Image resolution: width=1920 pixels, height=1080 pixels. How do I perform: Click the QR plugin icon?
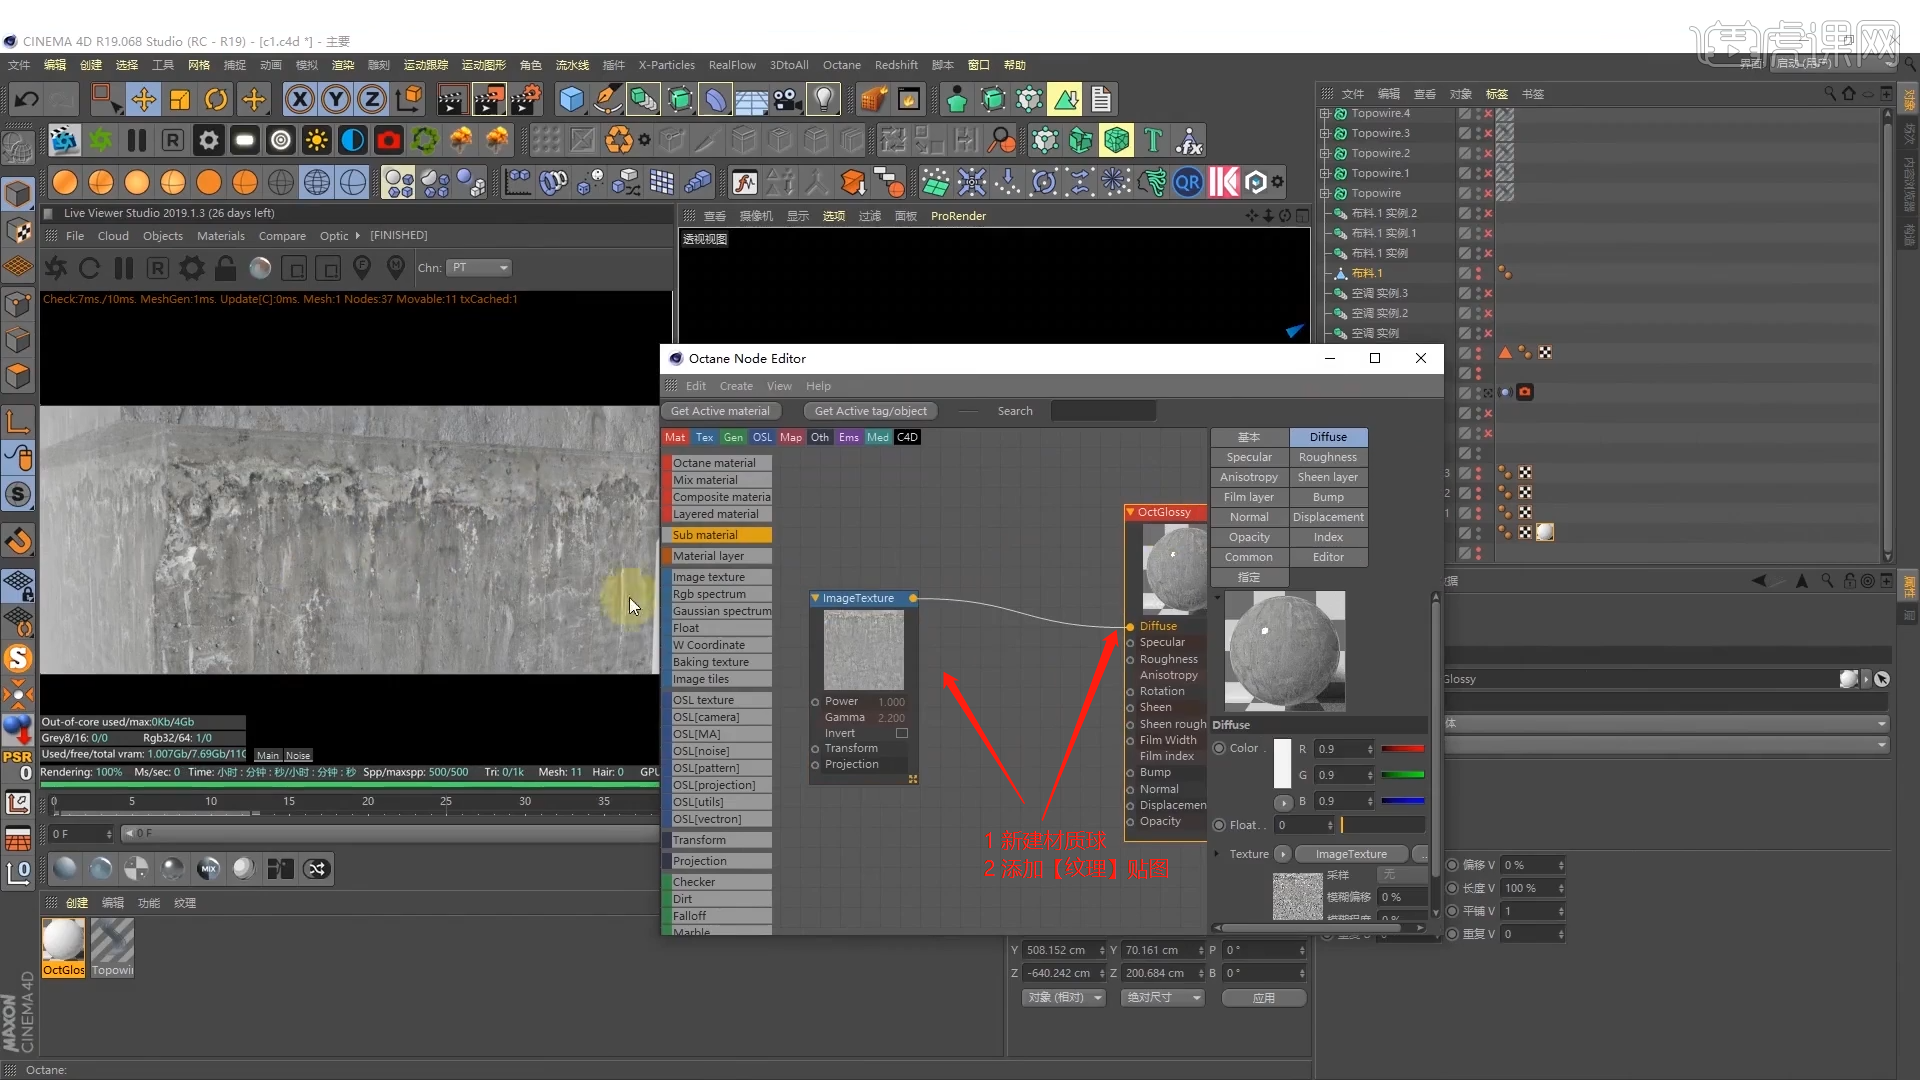(1188, 182)
